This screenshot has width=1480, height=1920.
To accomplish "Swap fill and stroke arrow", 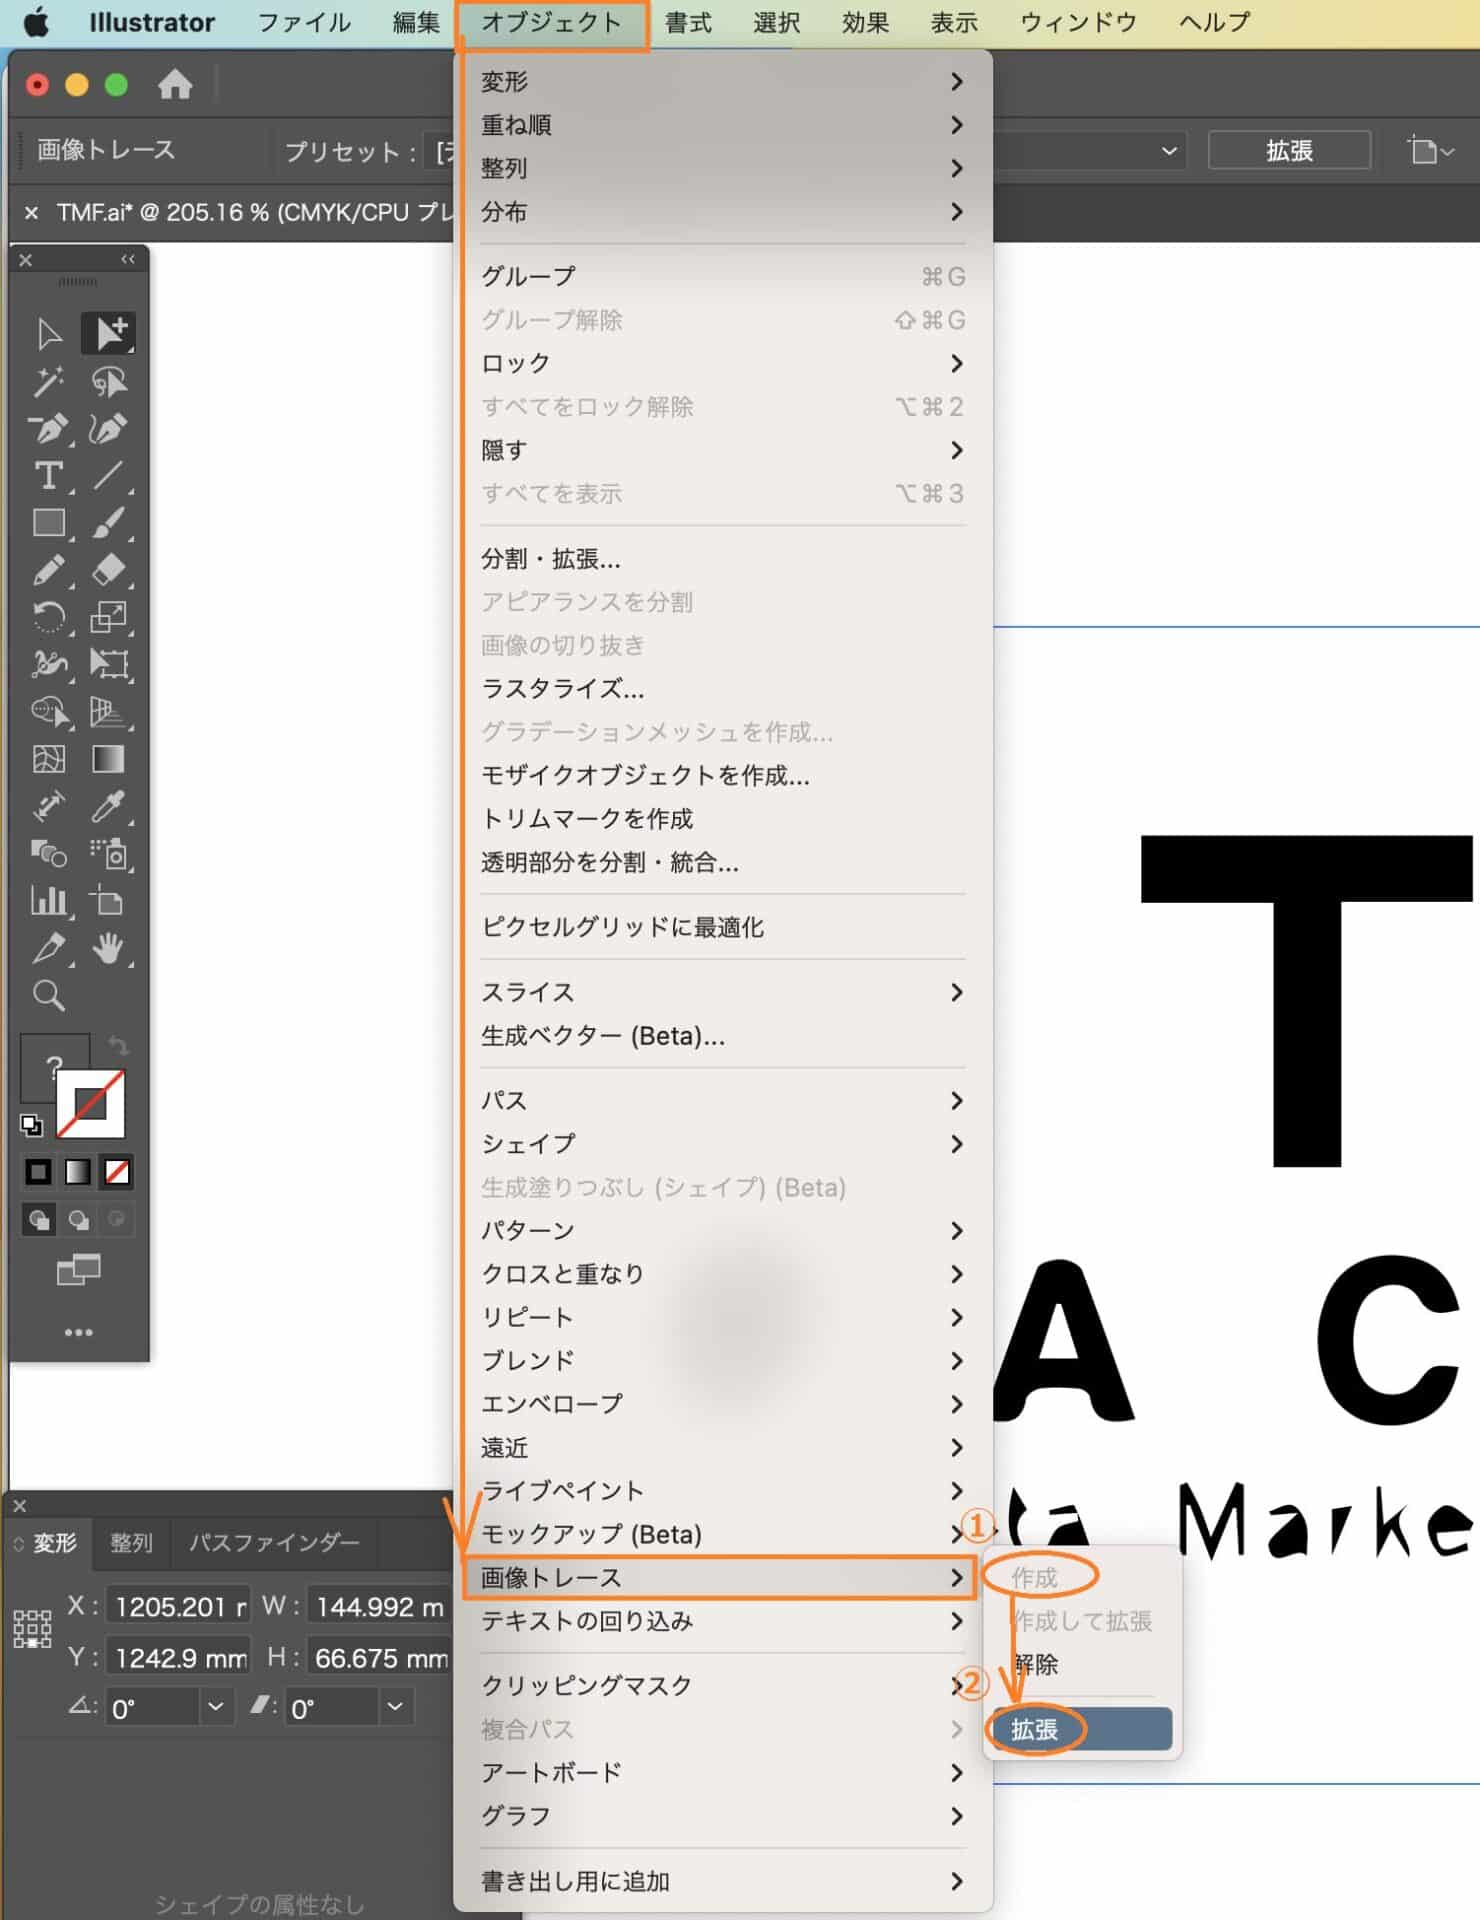I will click(x=118, y=1047).
